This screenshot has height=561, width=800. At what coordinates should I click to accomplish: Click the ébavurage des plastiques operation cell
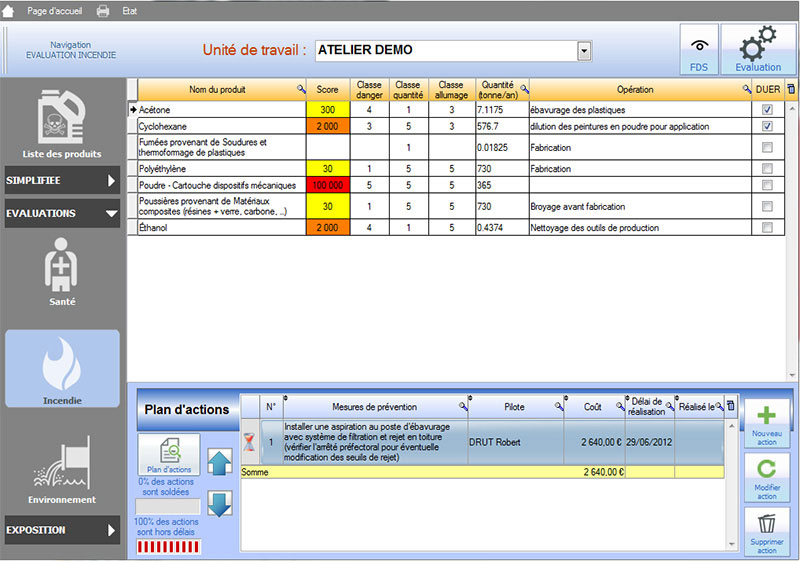point(640,110)
